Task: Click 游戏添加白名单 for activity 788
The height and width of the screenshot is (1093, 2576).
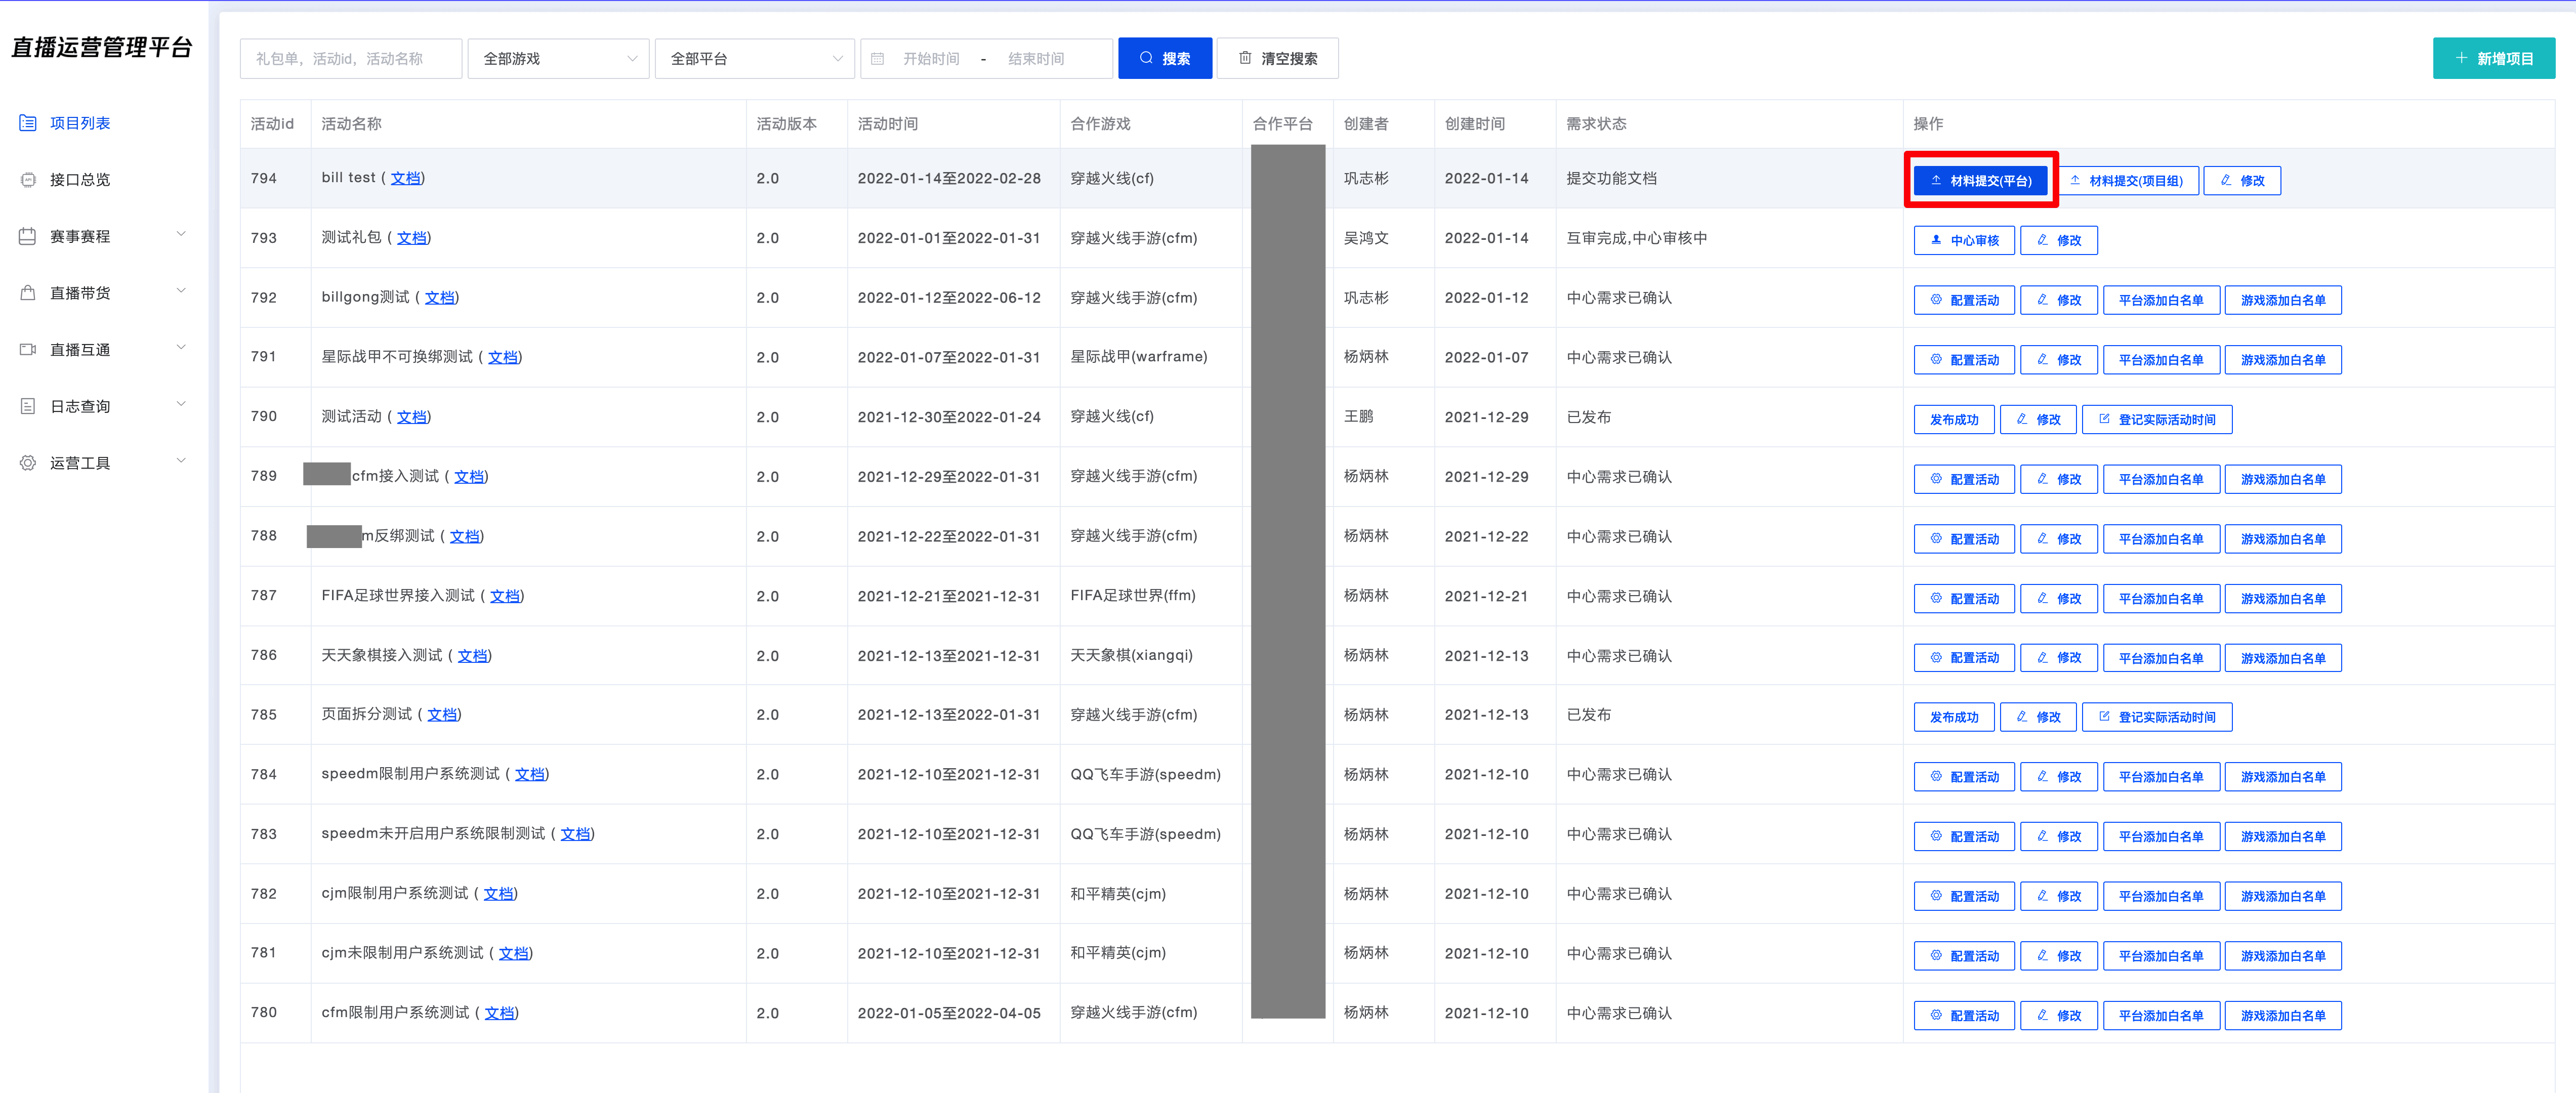Action: click(x=2283, y=539)
